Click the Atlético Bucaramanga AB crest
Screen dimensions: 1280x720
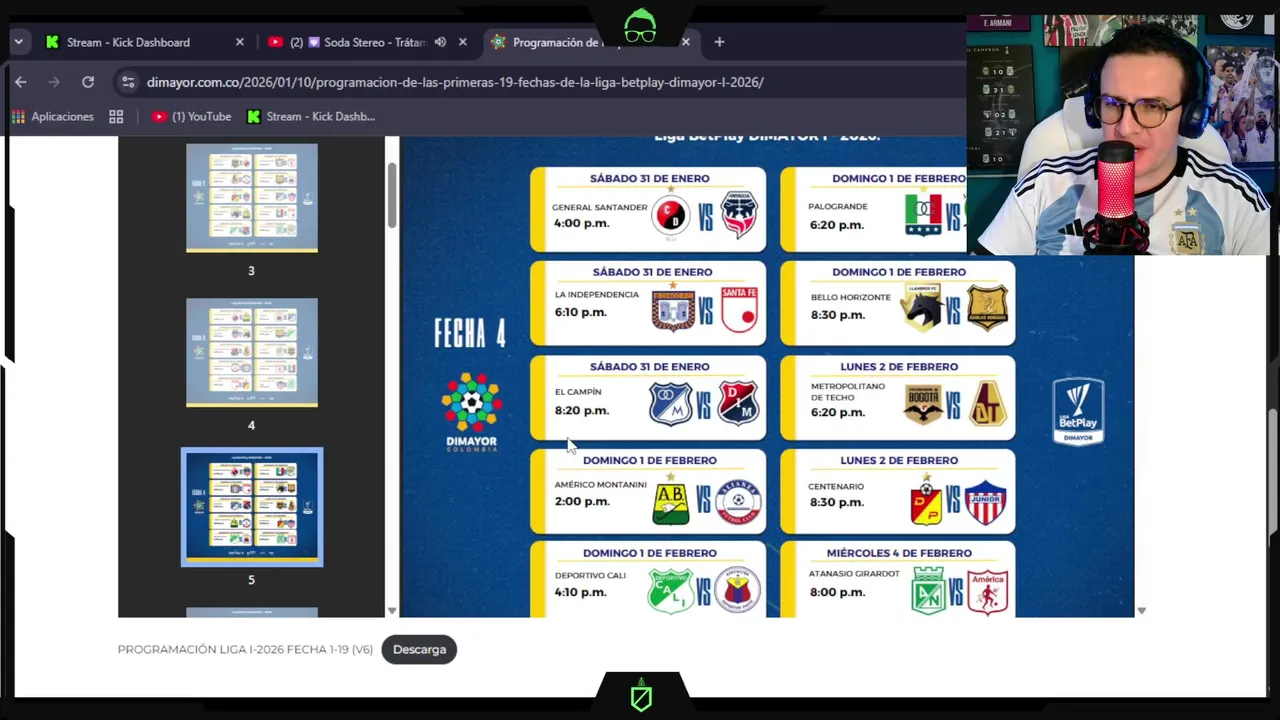[670, 502]
